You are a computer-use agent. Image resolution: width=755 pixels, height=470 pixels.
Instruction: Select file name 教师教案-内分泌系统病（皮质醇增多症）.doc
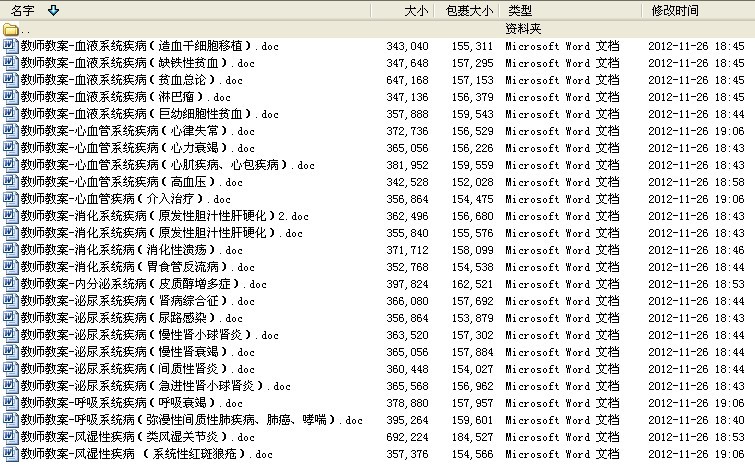pyautogui.click(x=143, y=284)
